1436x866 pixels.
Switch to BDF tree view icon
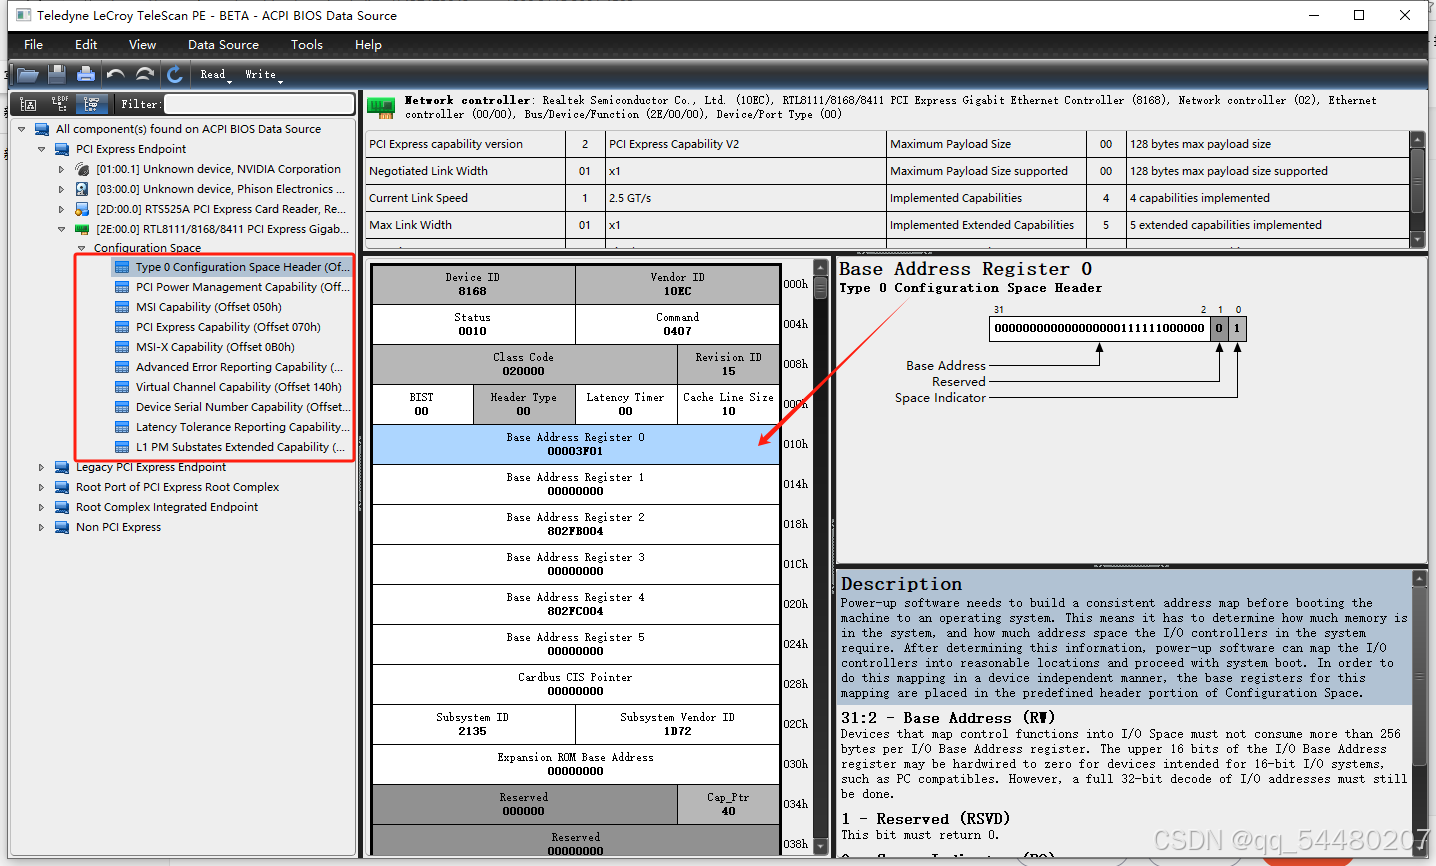60,104
